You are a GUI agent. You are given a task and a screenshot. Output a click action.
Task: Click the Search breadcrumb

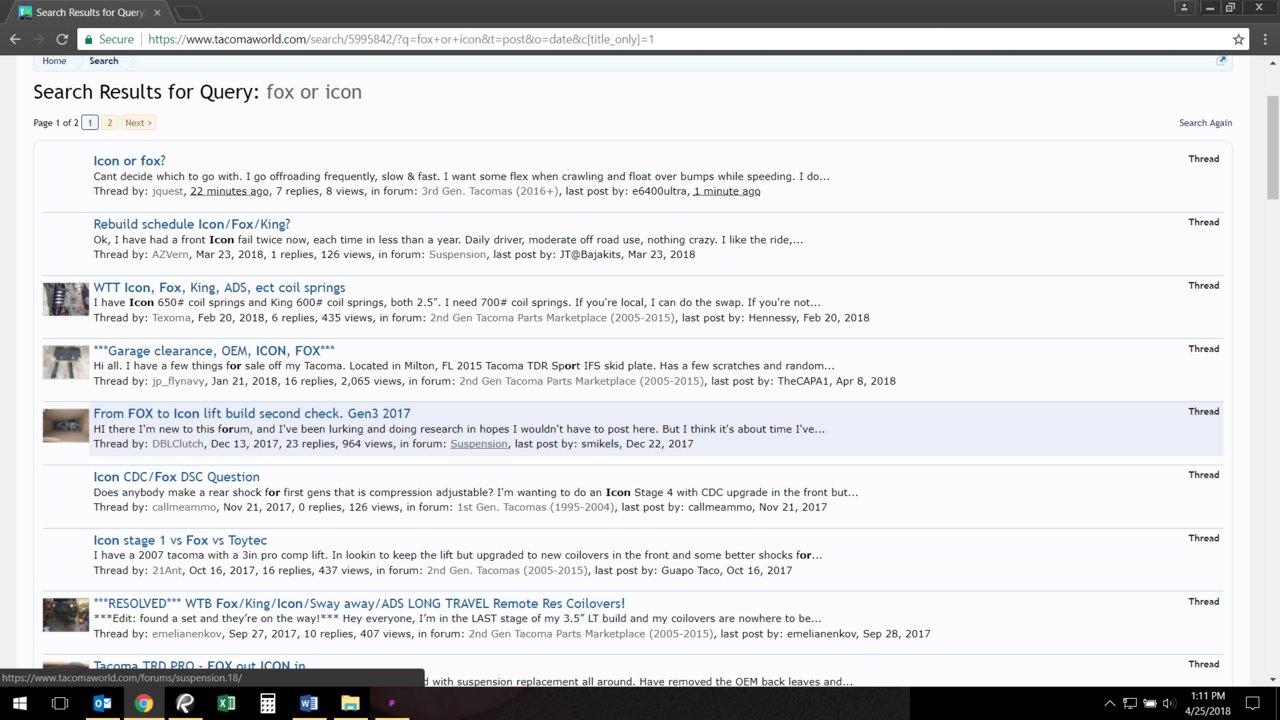tap(103, 61)
